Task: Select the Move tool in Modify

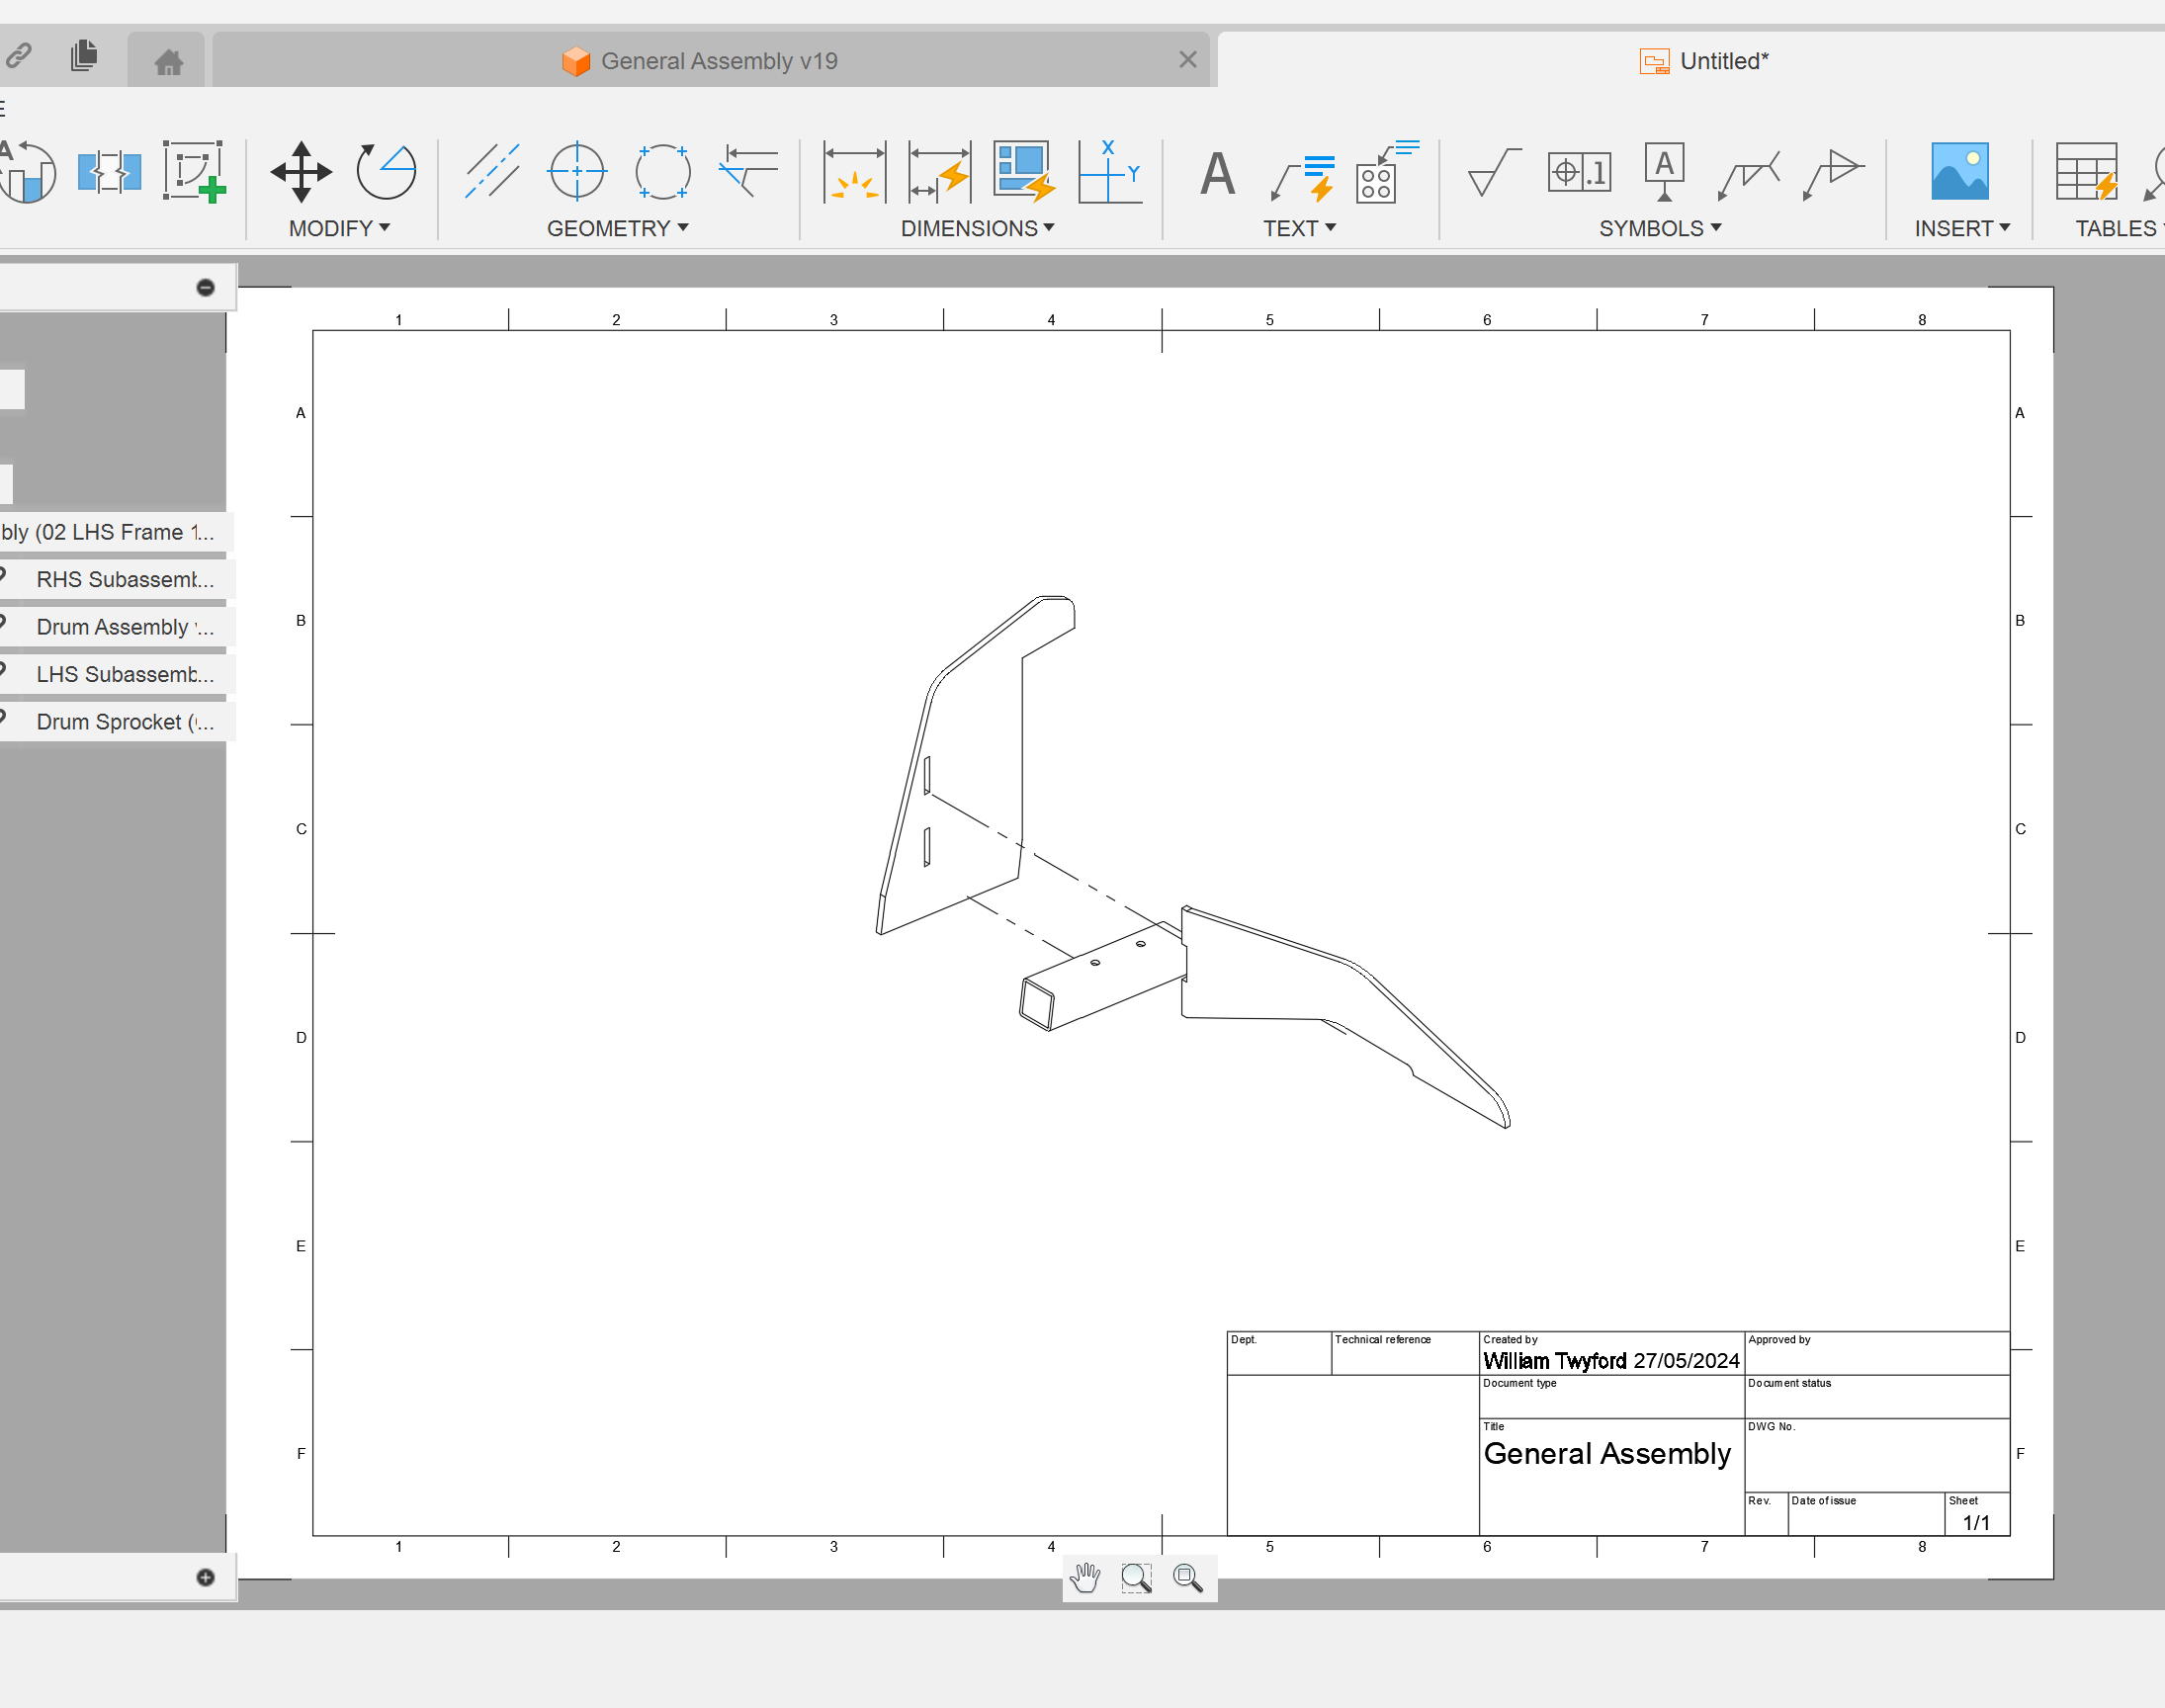Action: [301, 172]
